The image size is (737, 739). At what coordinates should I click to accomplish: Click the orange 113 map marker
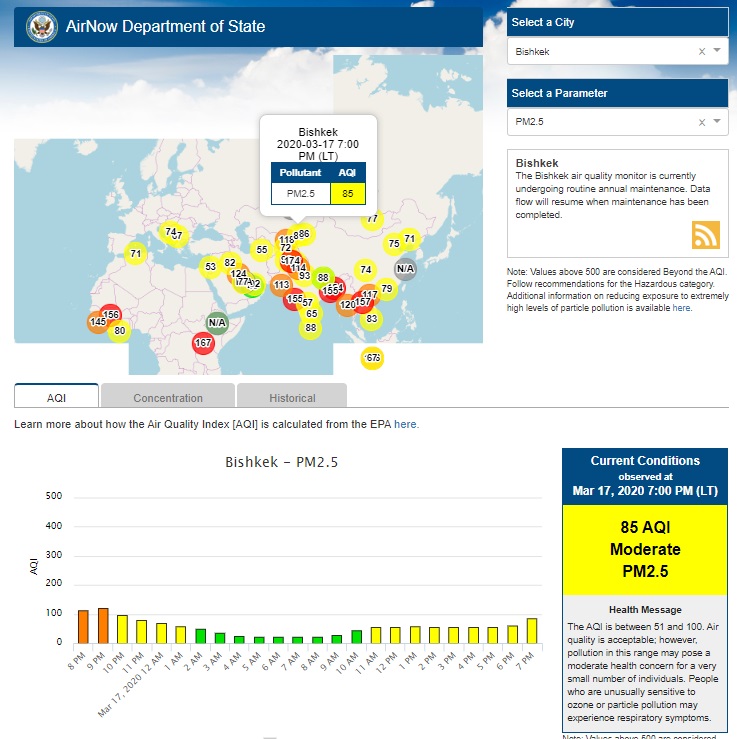click(x=282, y=285)
